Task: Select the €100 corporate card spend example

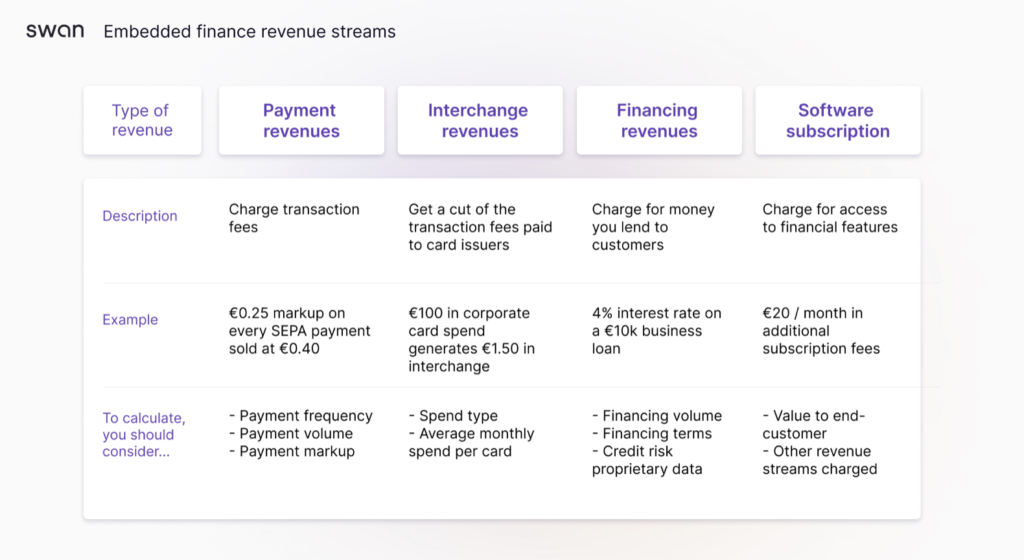Action: (x=471, y=340)
